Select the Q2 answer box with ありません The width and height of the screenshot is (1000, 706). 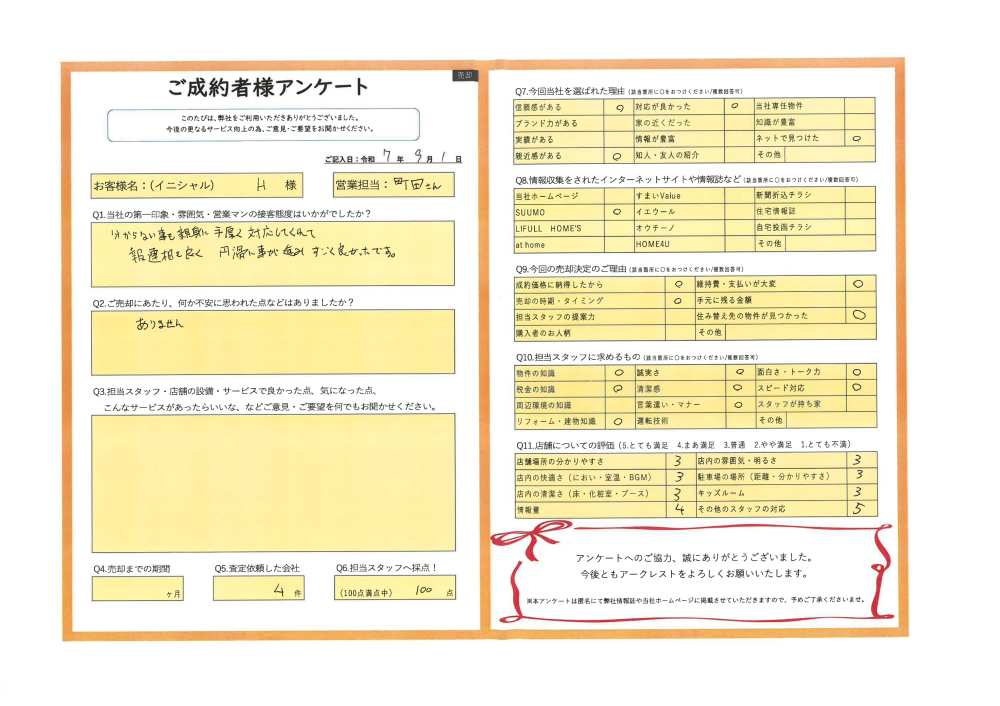272,341
